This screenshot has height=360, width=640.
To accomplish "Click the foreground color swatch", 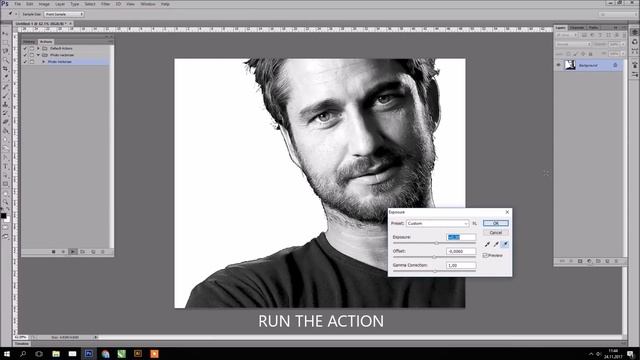I will tap(3, 216).
